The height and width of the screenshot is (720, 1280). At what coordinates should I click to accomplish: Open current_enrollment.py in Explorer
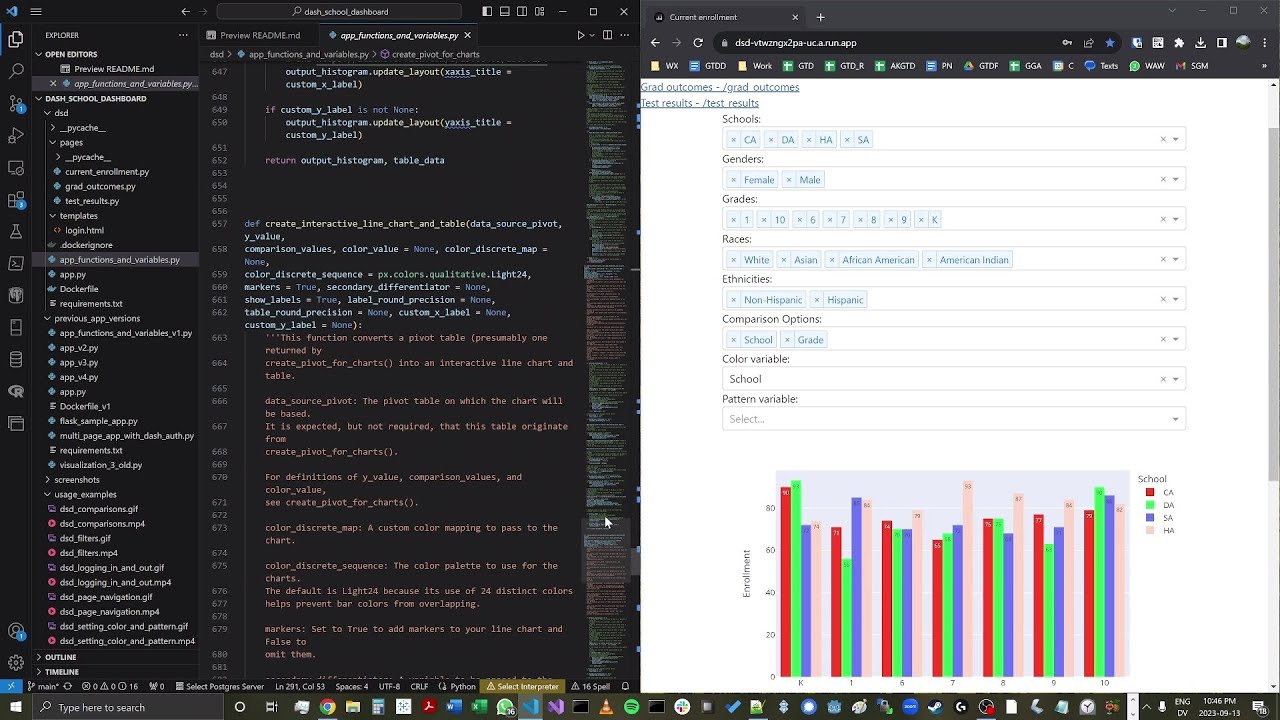click(107, 172)
